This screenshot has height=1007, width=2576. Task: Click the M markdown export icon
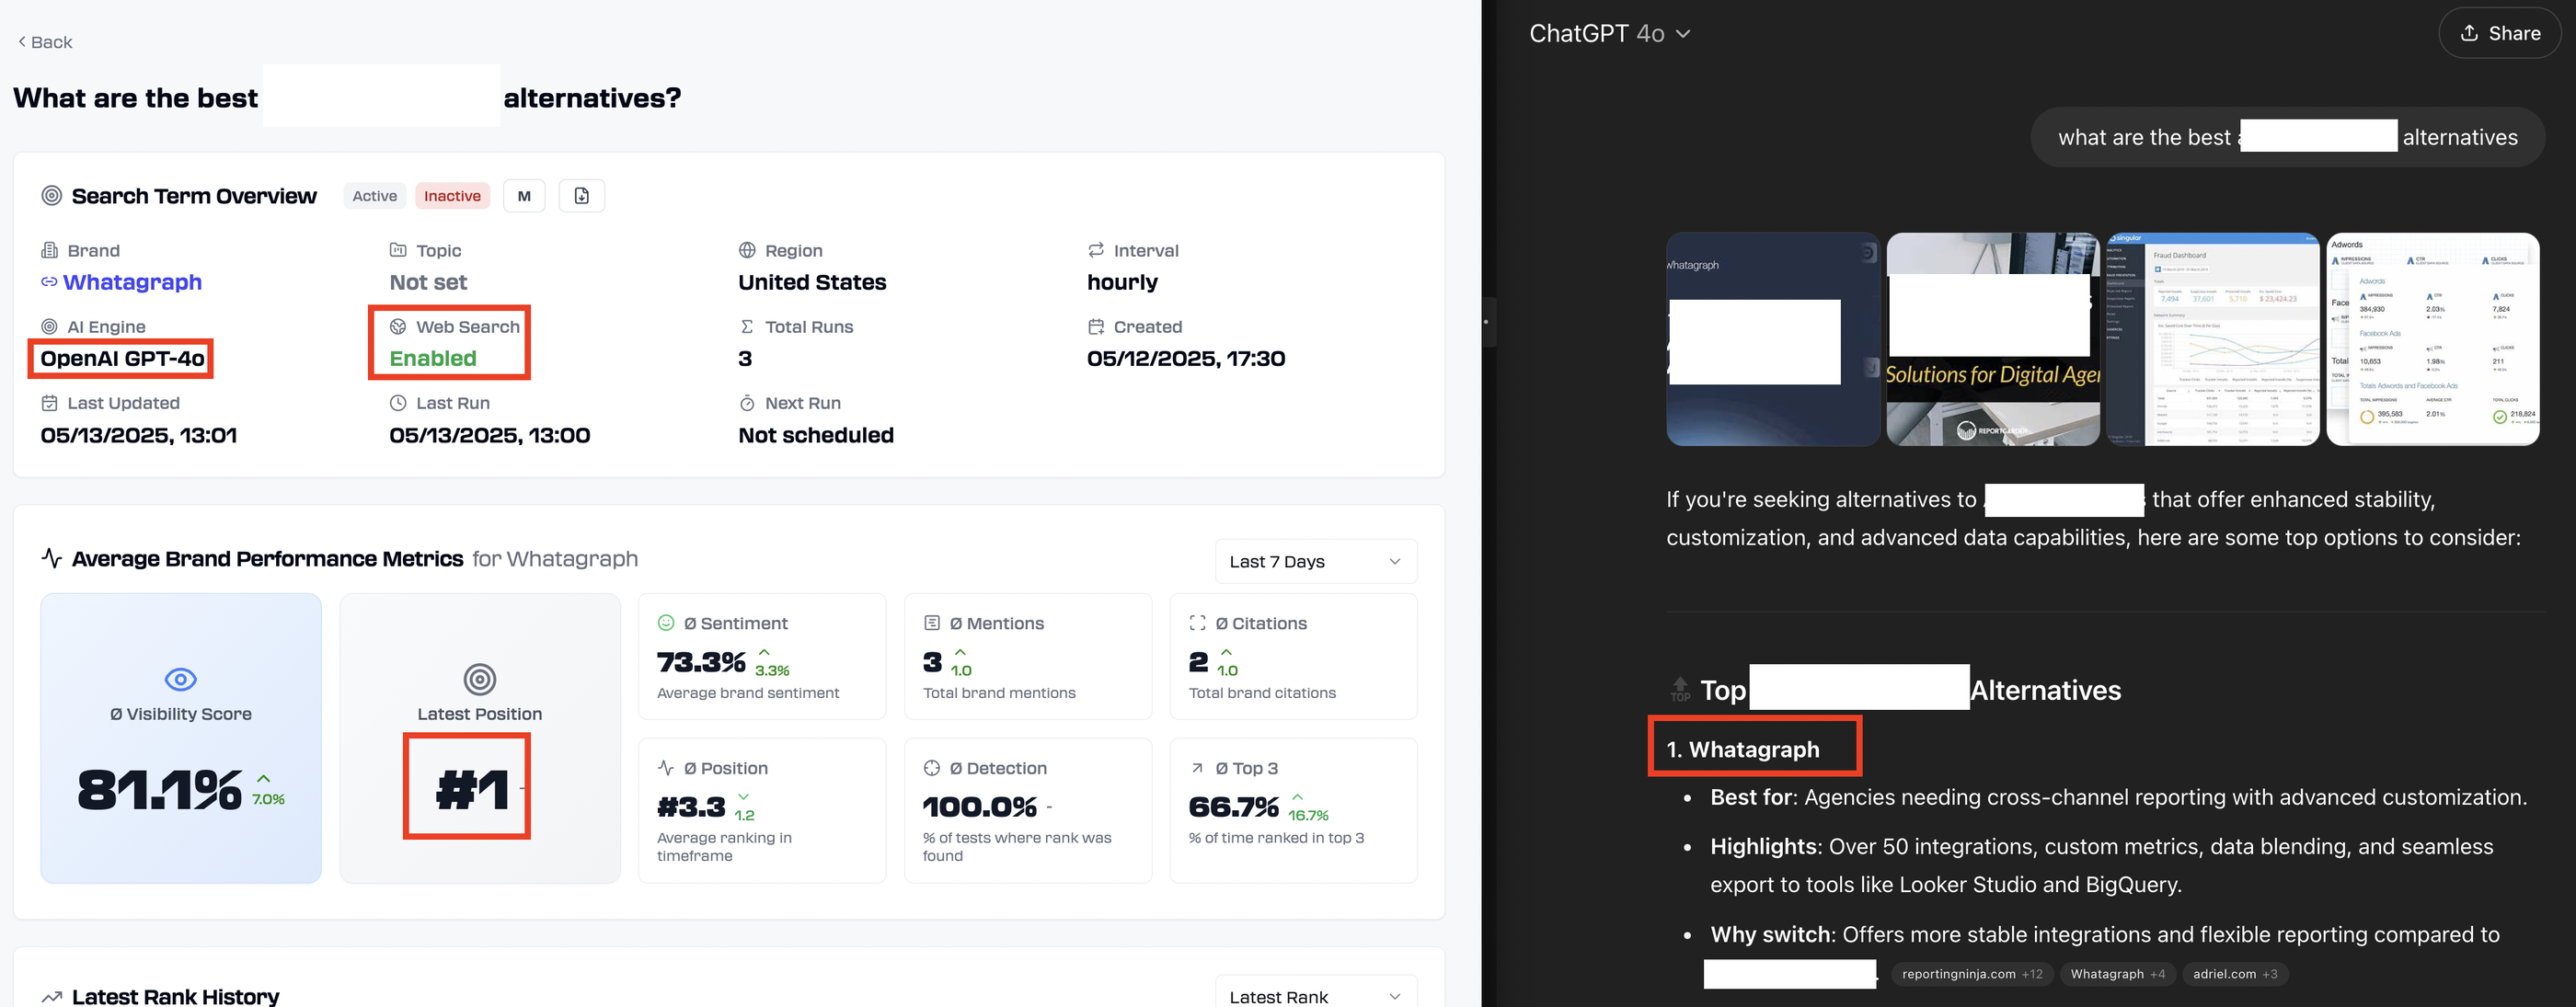click(x=524, y=195)
